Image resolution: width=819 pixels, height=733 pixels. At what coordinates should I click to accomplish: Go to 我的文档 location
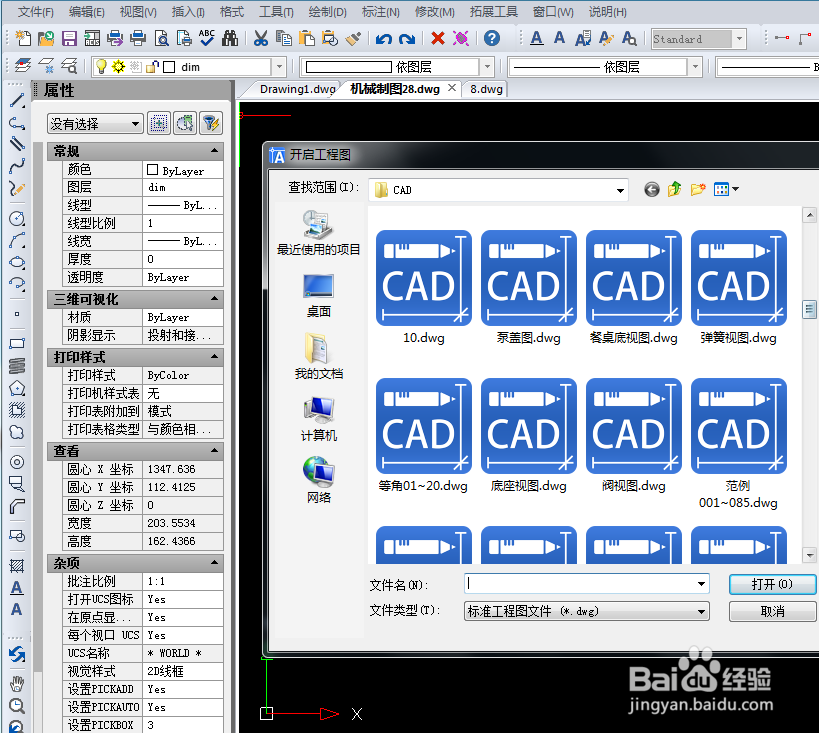click(x=318, y=357)
